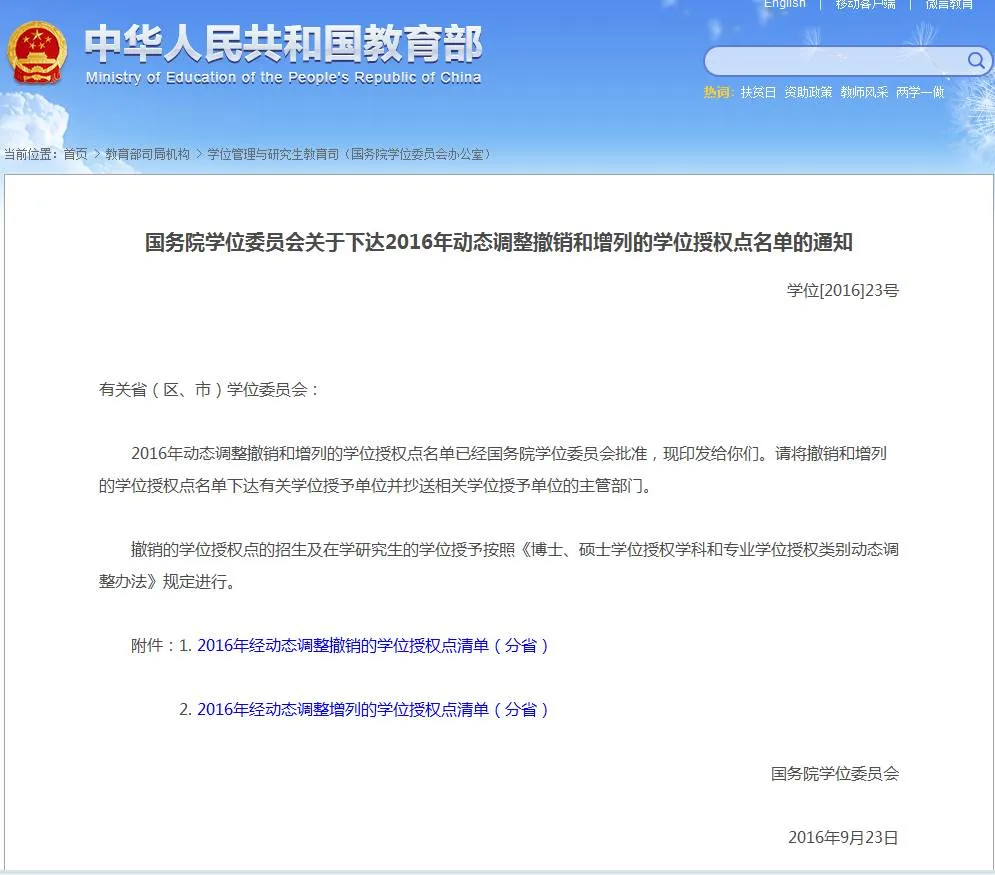Image resolution: width=995 pixels, height=875 pixels.
Task: Click the 热词 label
Action: pos(718,93)
